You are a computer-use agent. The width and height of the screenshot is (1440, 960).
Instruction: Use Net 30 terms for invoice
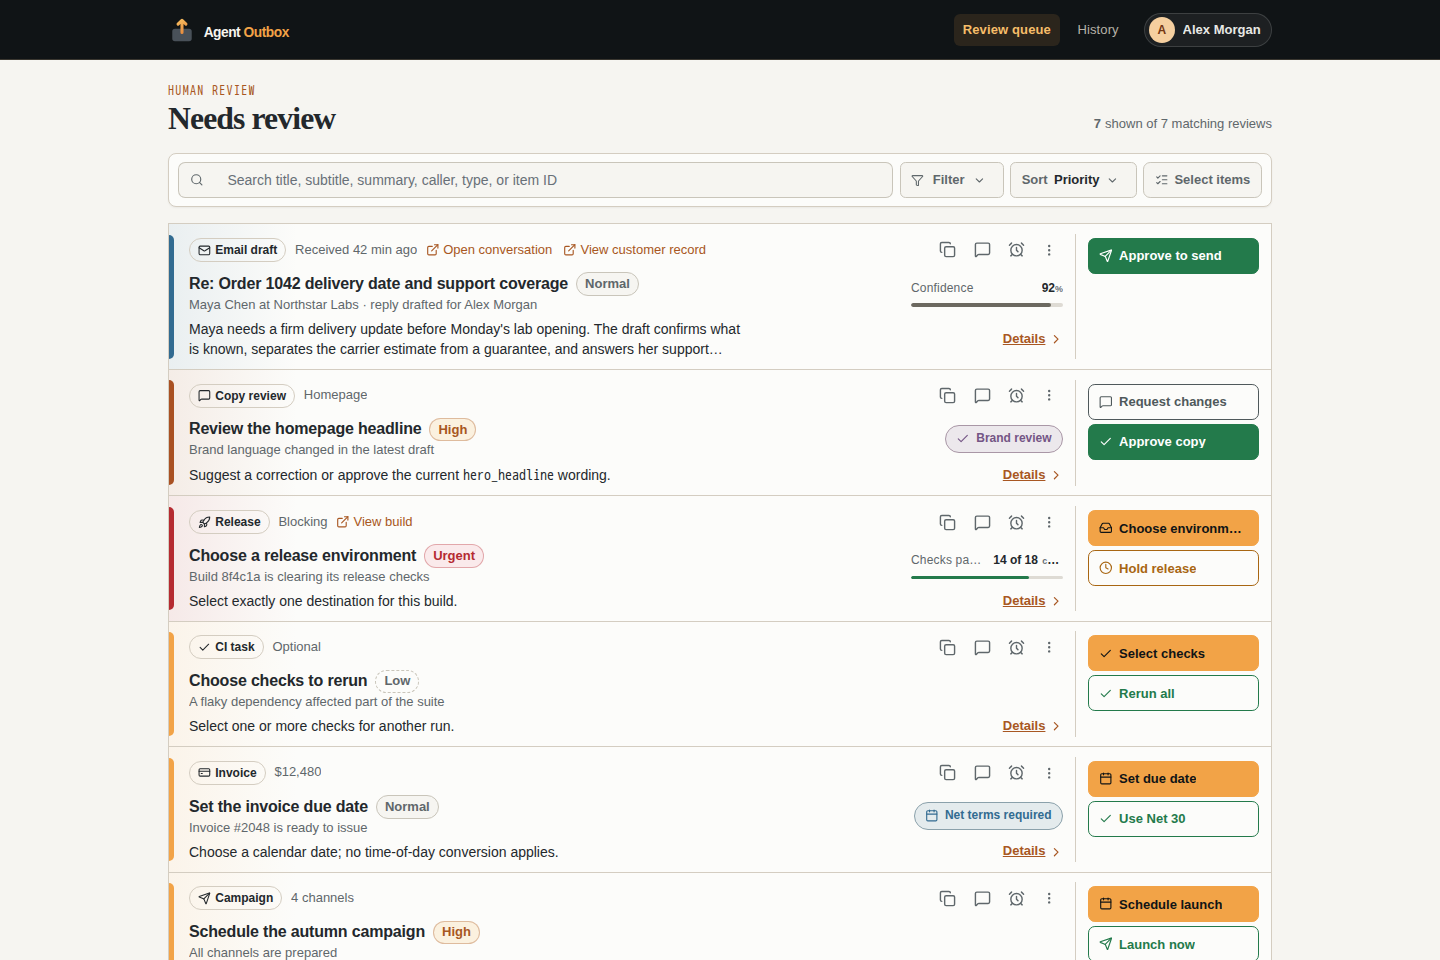pyautogui.click(x=1173, y=819)
